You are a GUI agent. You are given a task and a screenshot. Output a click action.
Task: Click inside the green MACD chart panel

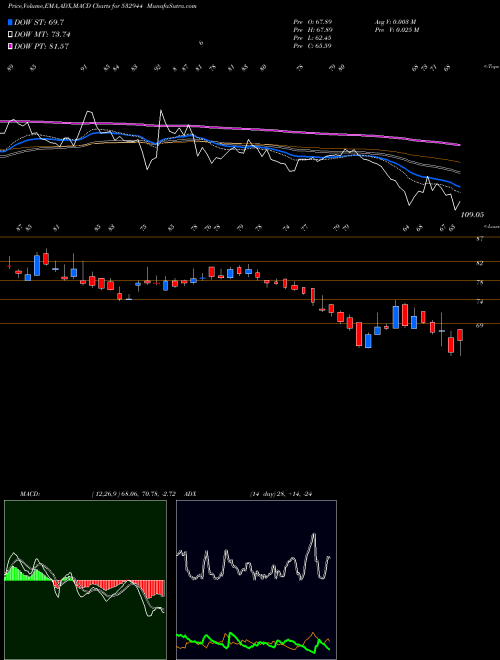[x=85, y=580]
